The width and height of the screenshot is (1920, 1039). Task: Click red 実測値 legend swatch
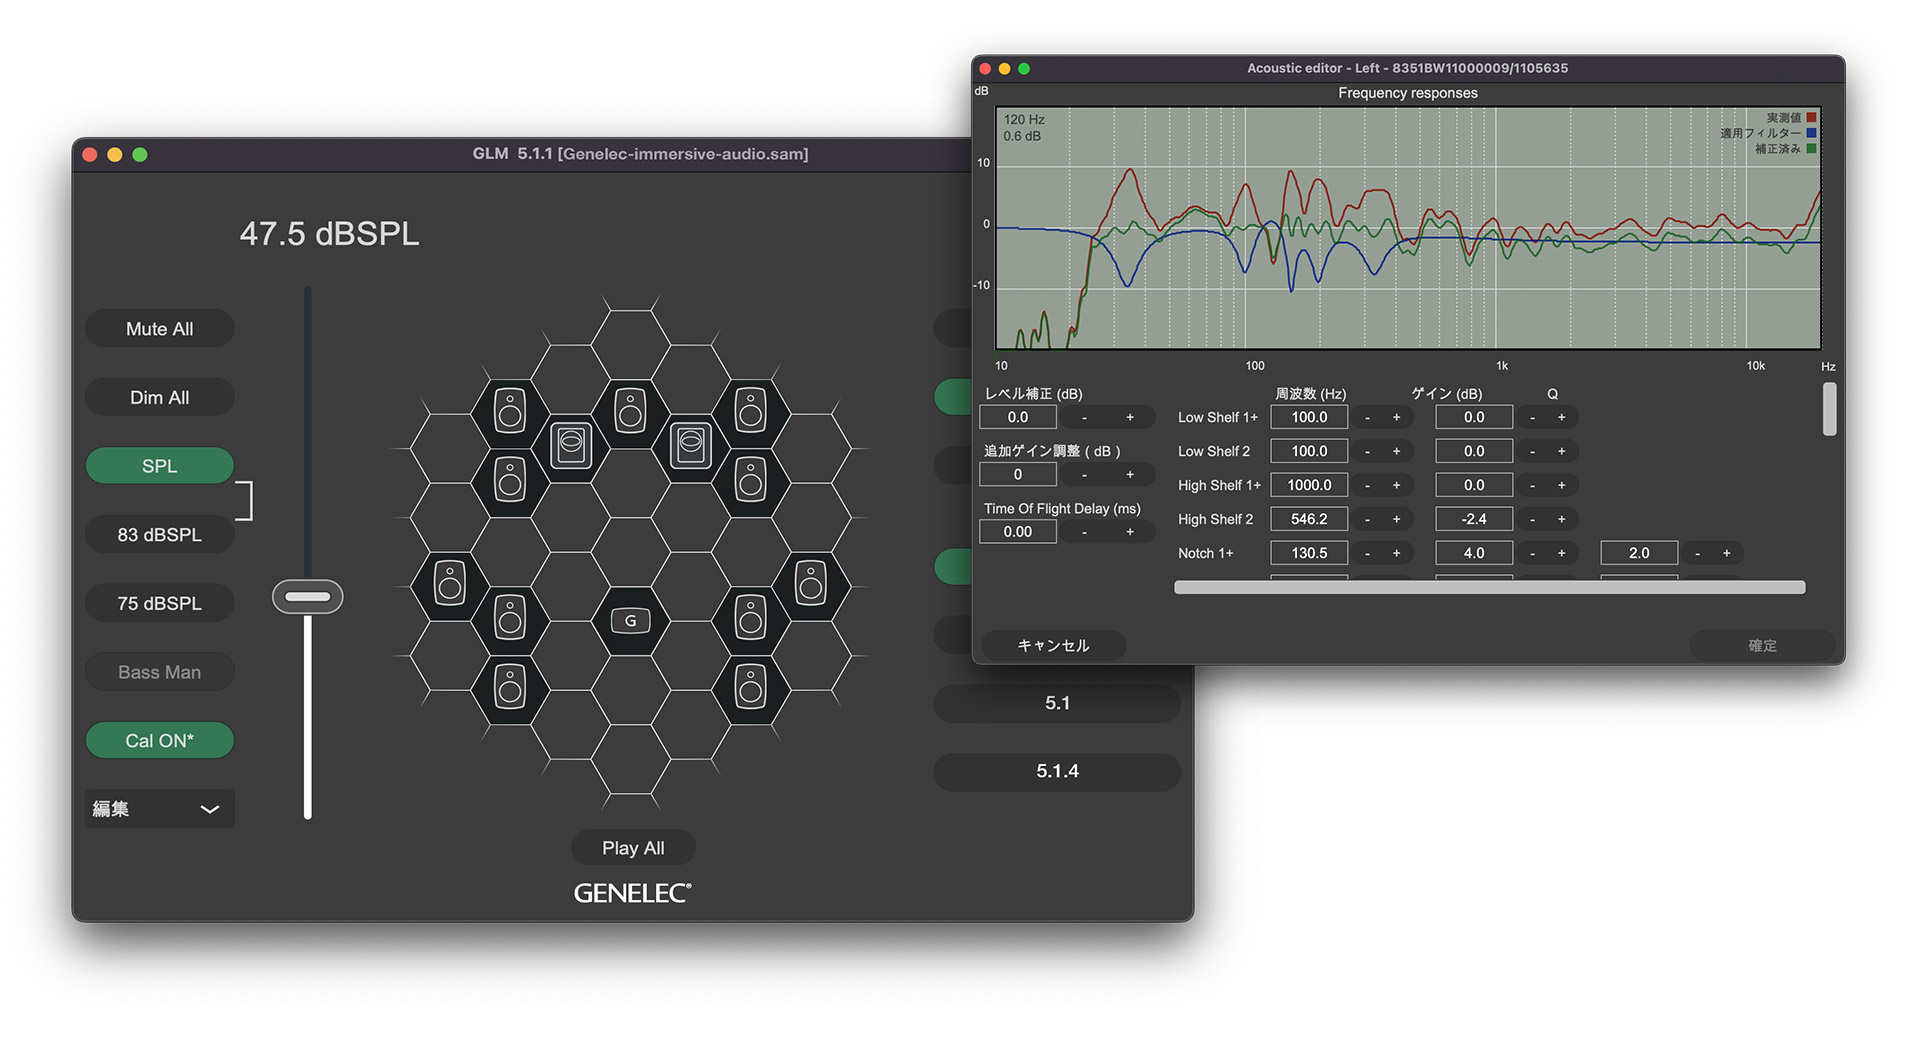1811,118
